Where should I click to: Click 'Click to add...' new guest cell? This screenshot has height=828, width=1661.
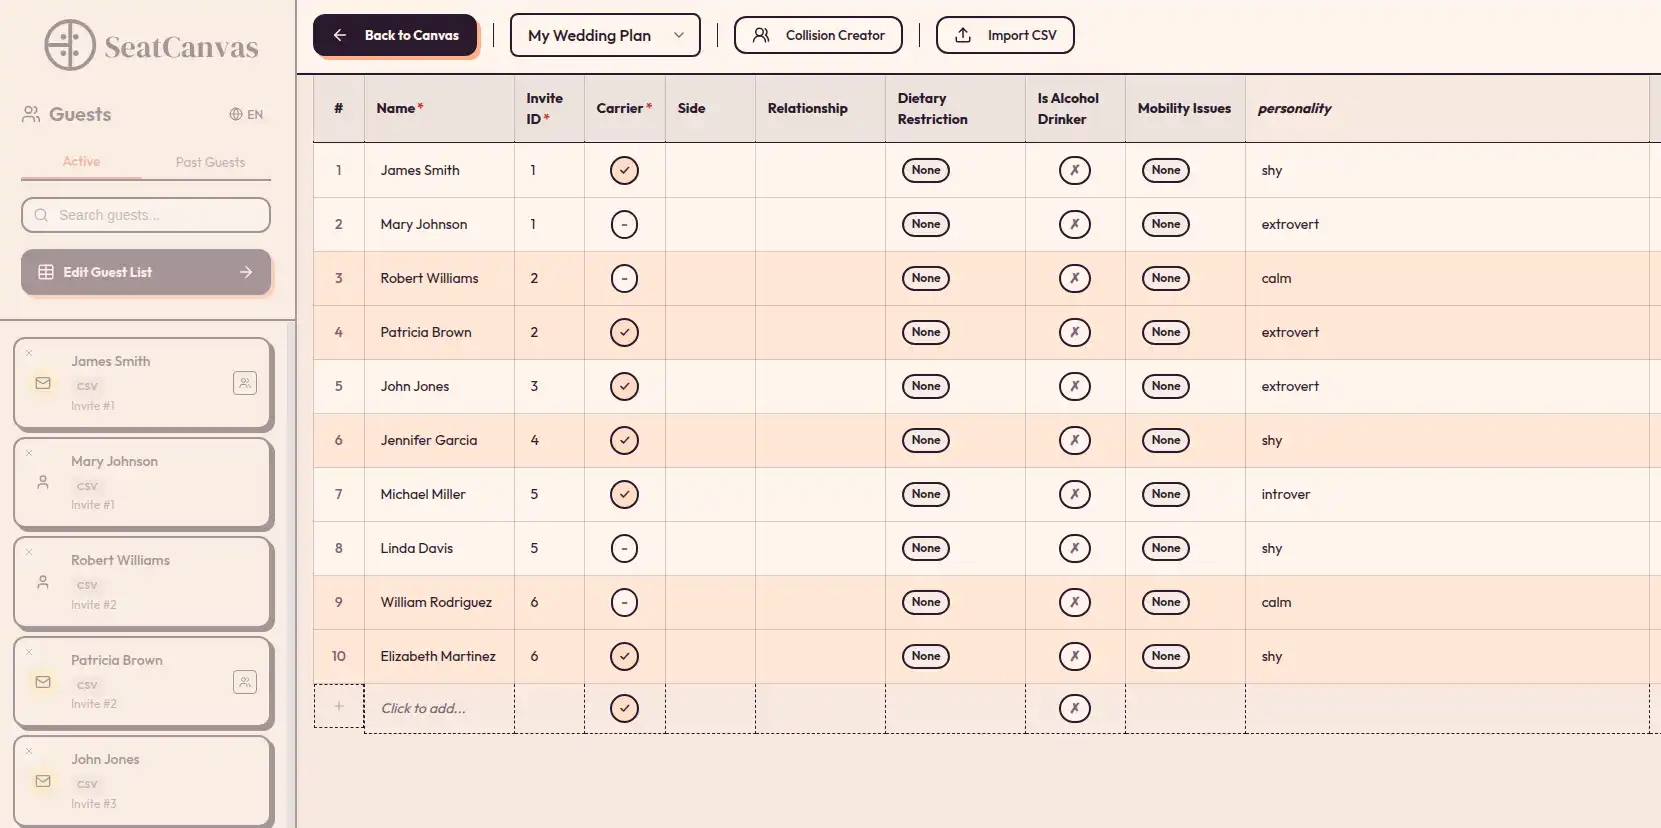pos(440,708)
